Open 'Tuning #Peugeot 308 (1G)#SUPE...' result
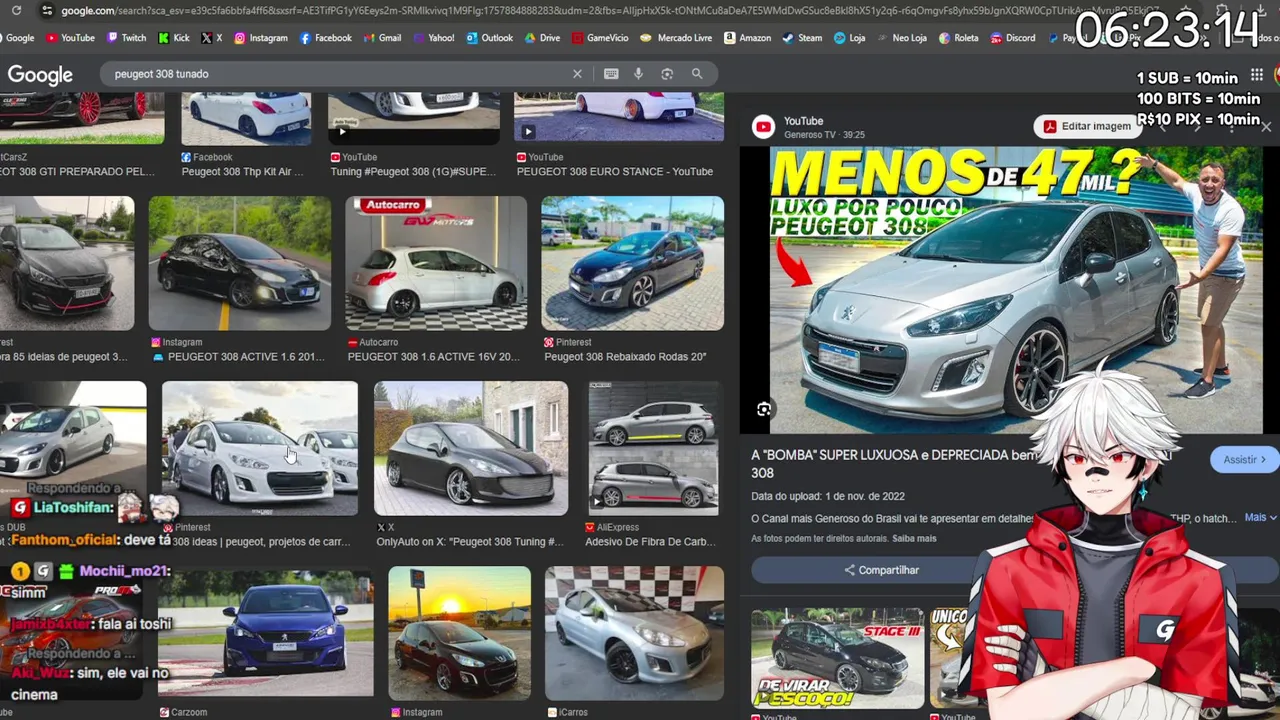The height and width of the screenshot is (720, 1280). click(x=413, y=172)
